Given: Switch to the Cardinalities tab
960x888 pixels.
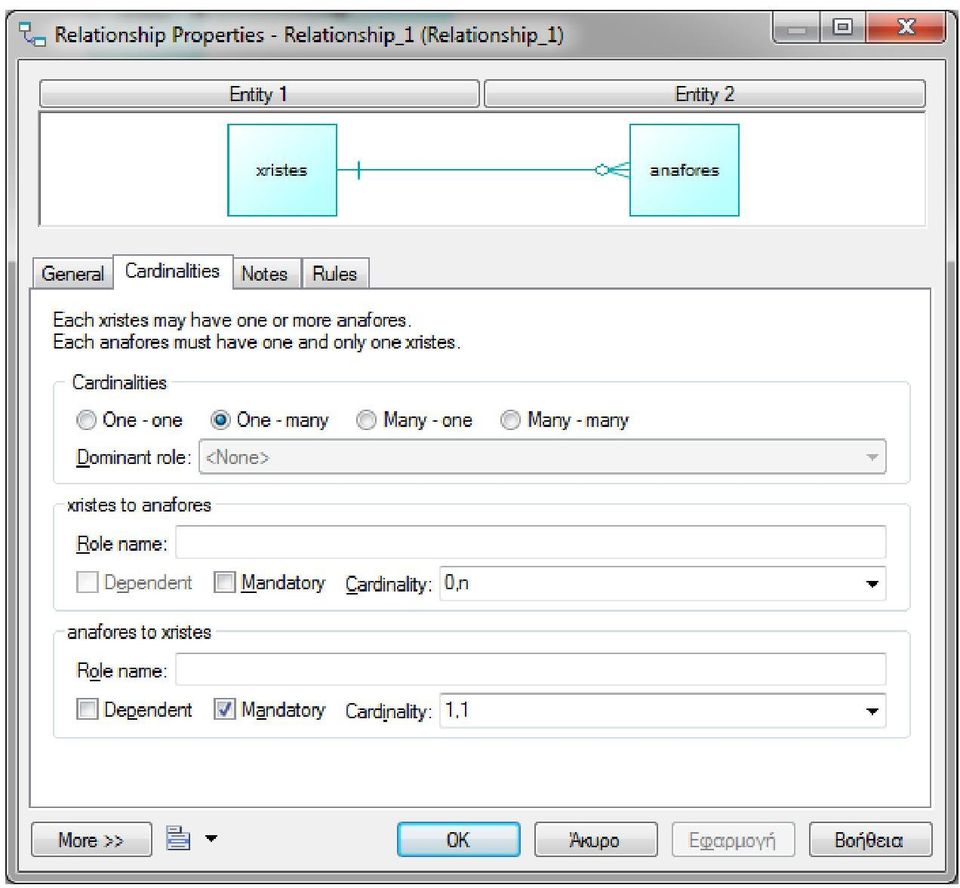Looking at the screenshot, I should click(173, 271).
